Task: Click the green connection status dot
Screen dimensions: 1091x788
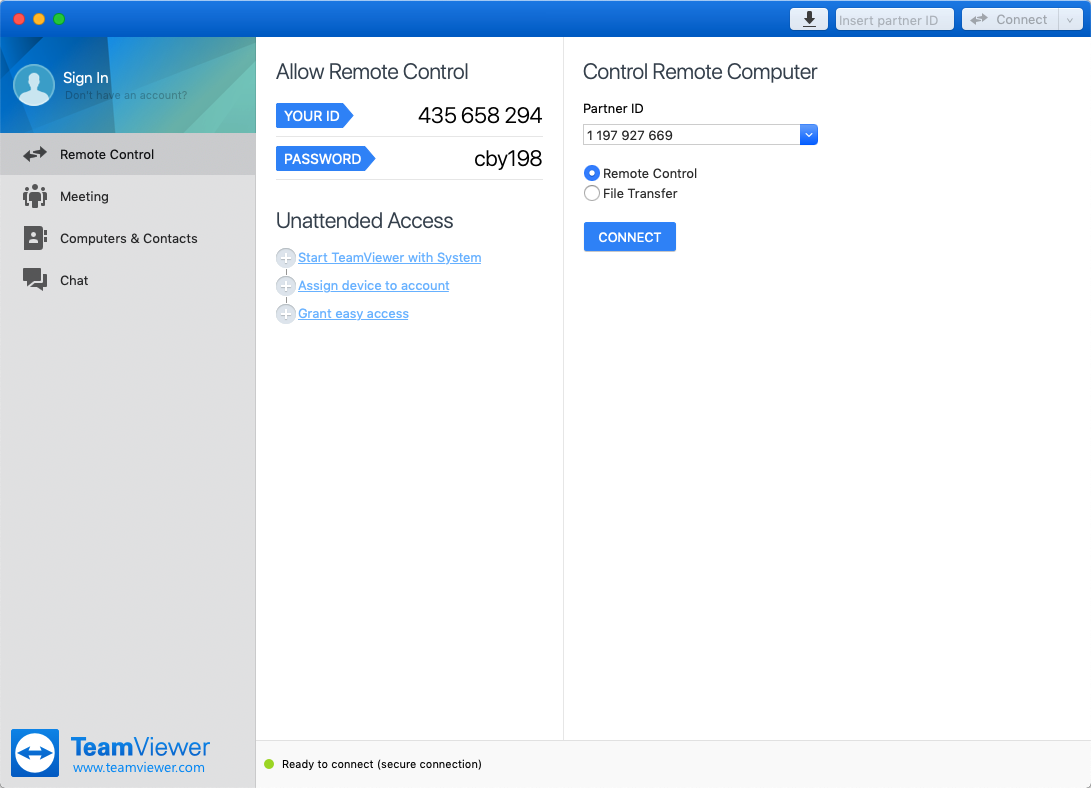Action: (x=269, y=764)
